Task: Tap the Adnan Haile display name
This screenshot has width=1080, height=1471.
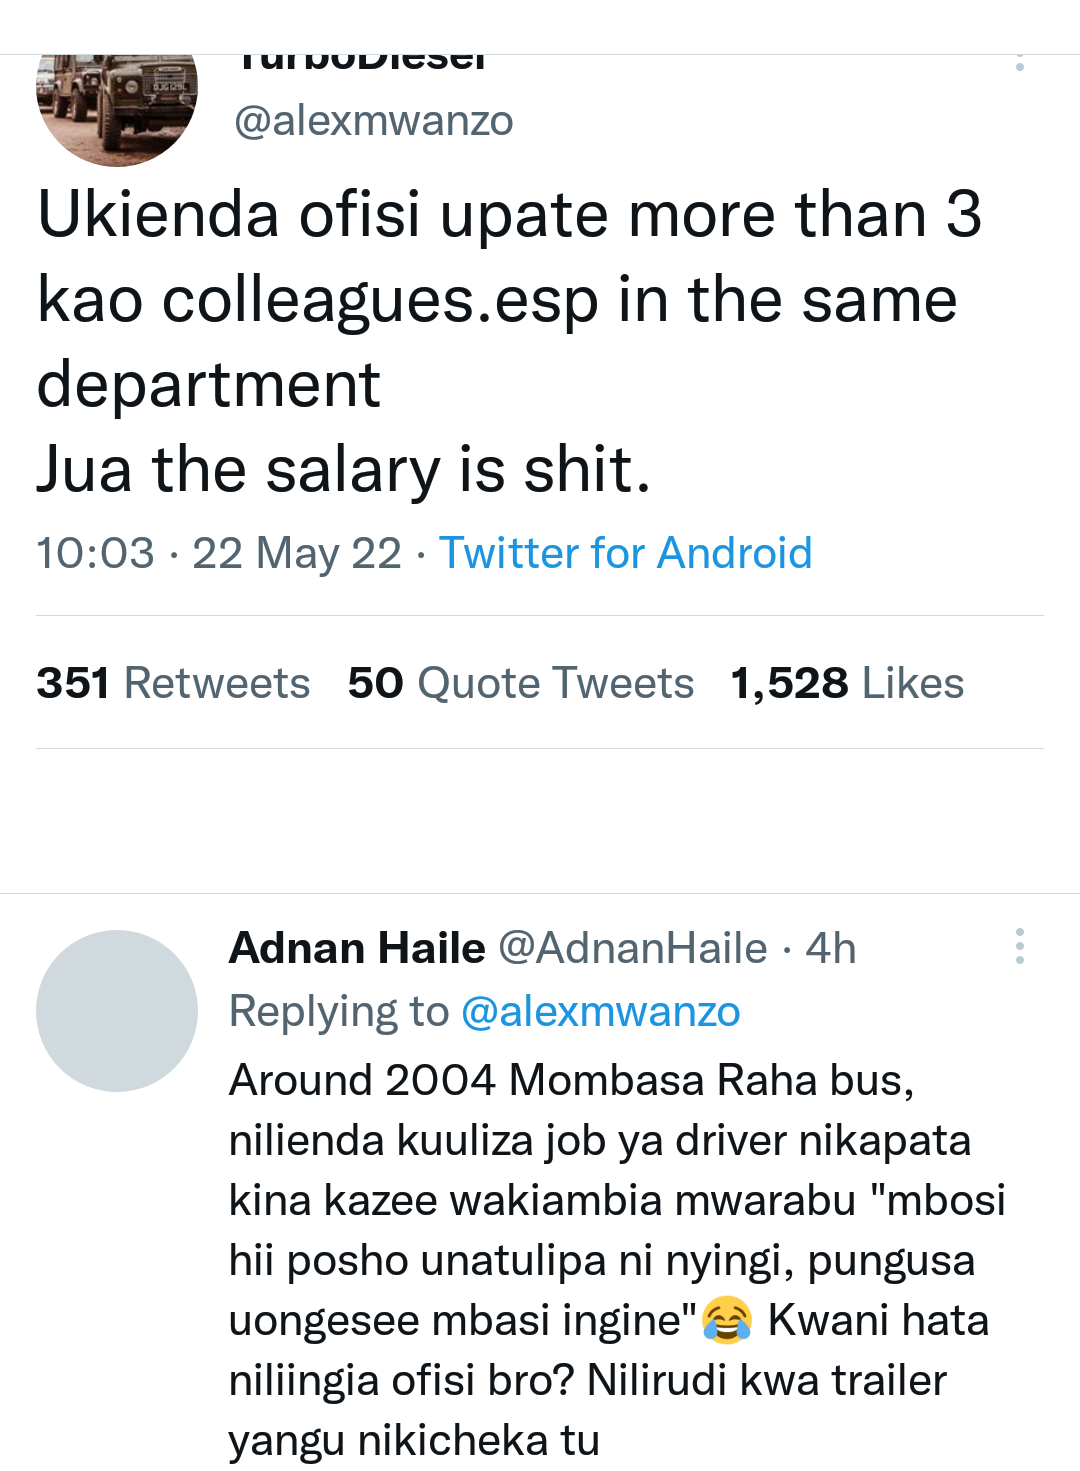Action: tap(357, 948)
